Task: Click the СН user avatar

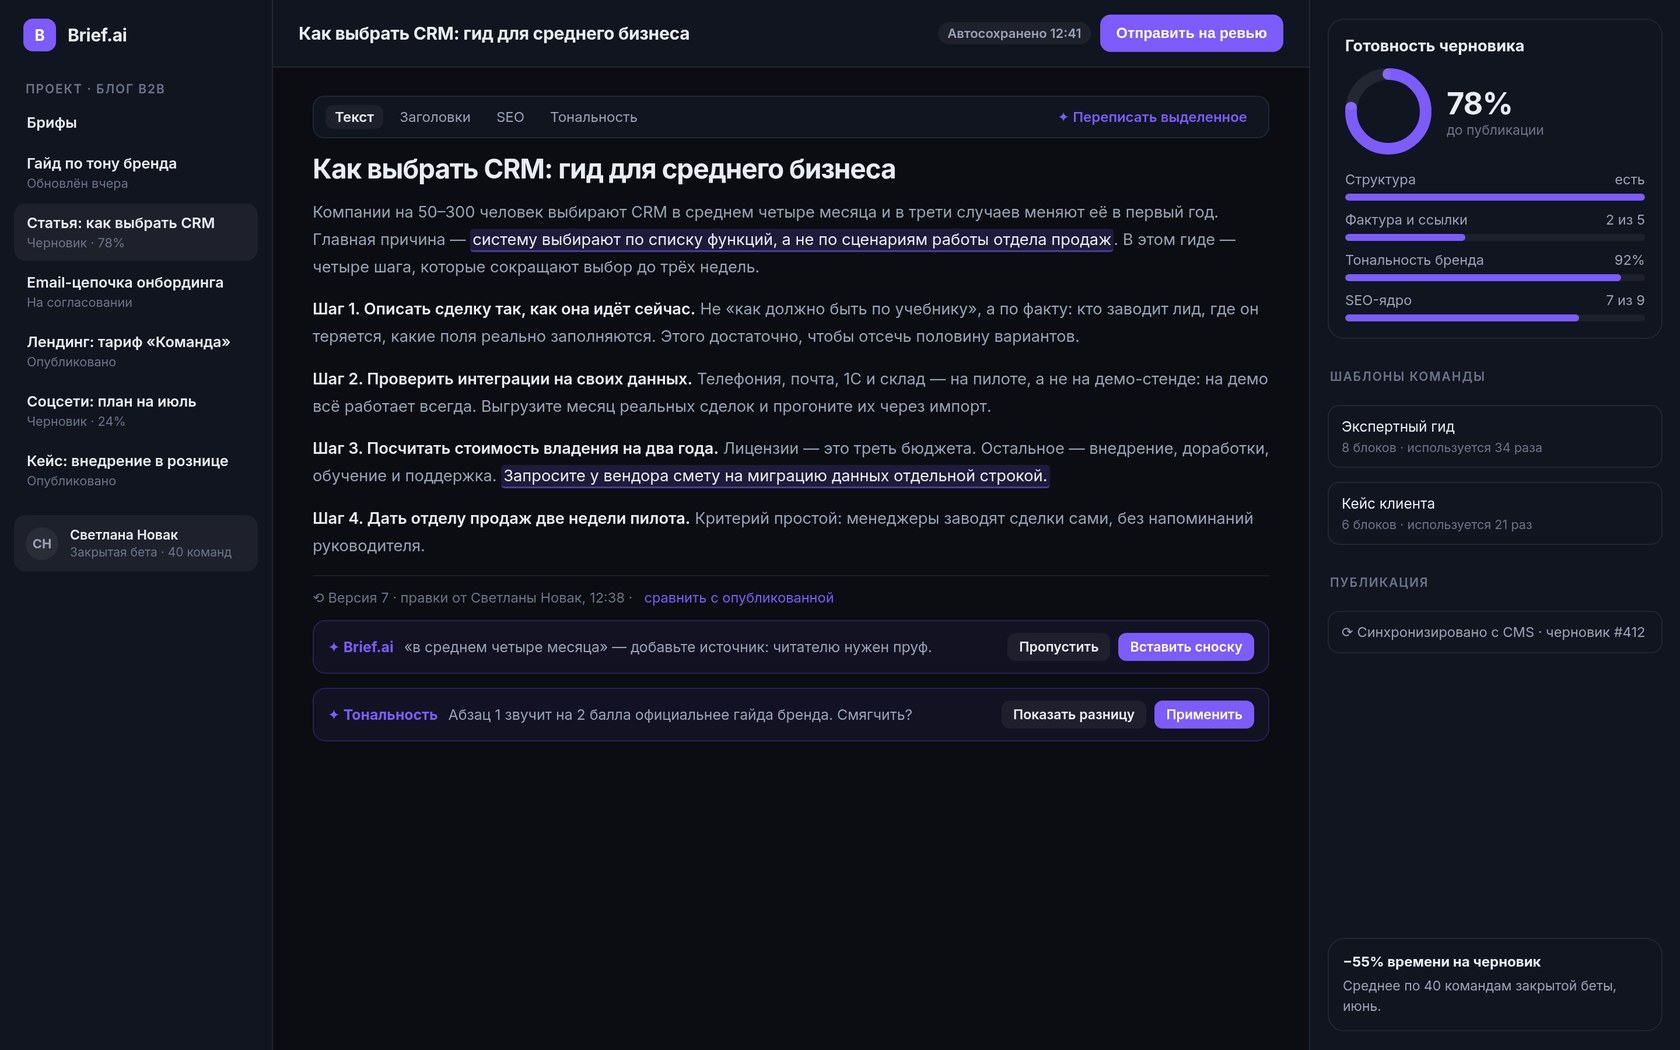Action: point(42,544)
